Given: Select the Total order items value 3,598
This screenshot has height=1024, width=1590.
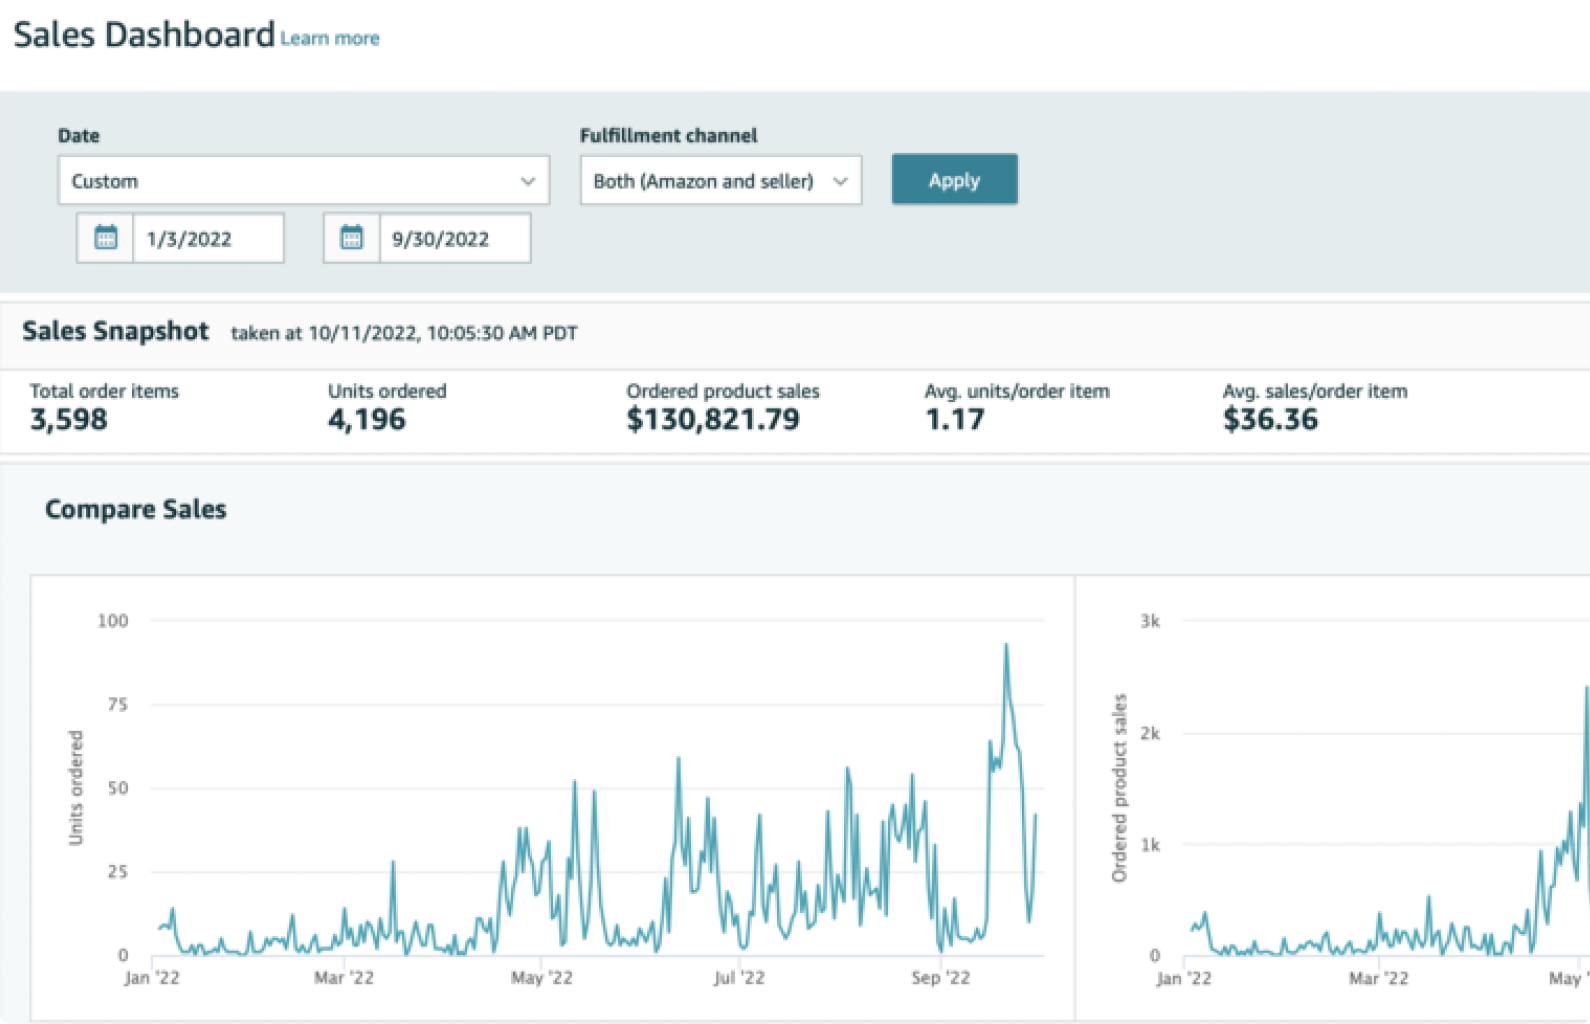Looking at the screenshot, I should pos(68,420).
